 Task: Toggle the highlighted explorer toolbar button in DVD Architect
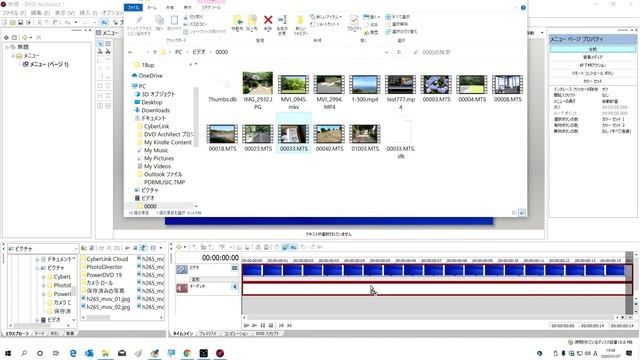click(143, 248)
